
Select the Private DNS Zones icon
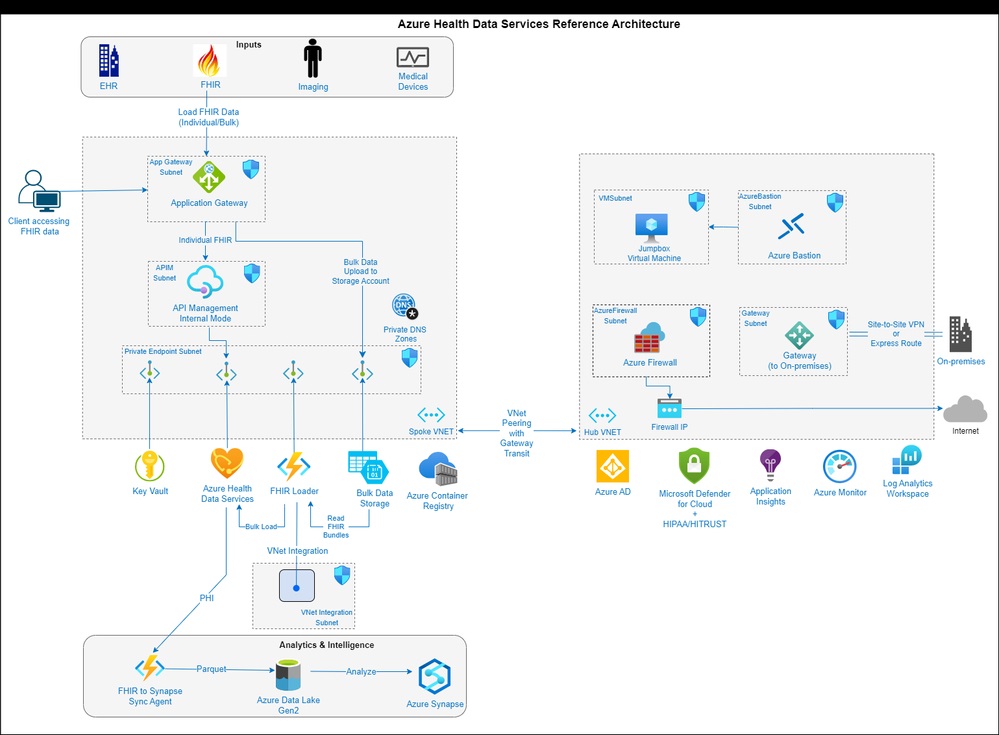(x=404, y=306)
